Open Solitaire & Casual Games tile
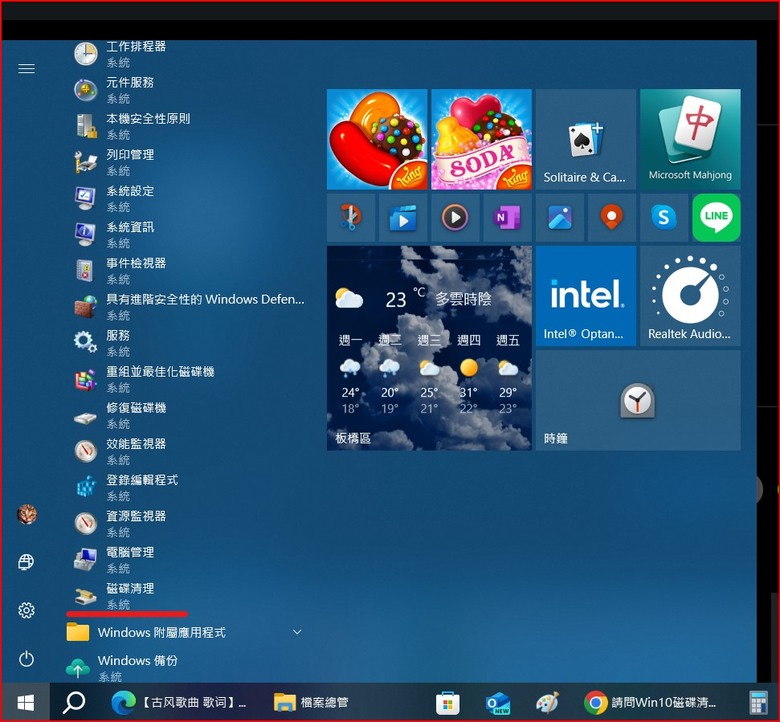Viewport: 780px width, 722px height. coord(586,139)
